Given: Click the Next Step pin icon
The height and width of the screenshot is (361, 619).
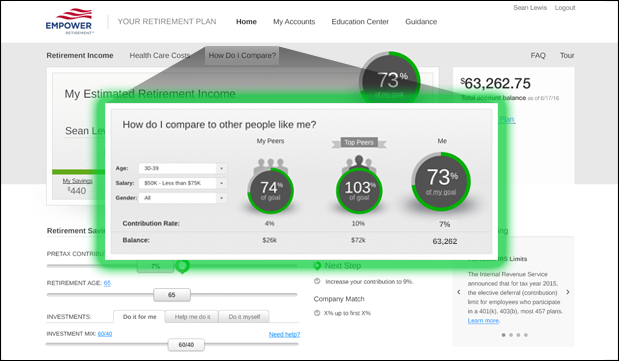Looking at the screenshot, I should tap(317, 266).
